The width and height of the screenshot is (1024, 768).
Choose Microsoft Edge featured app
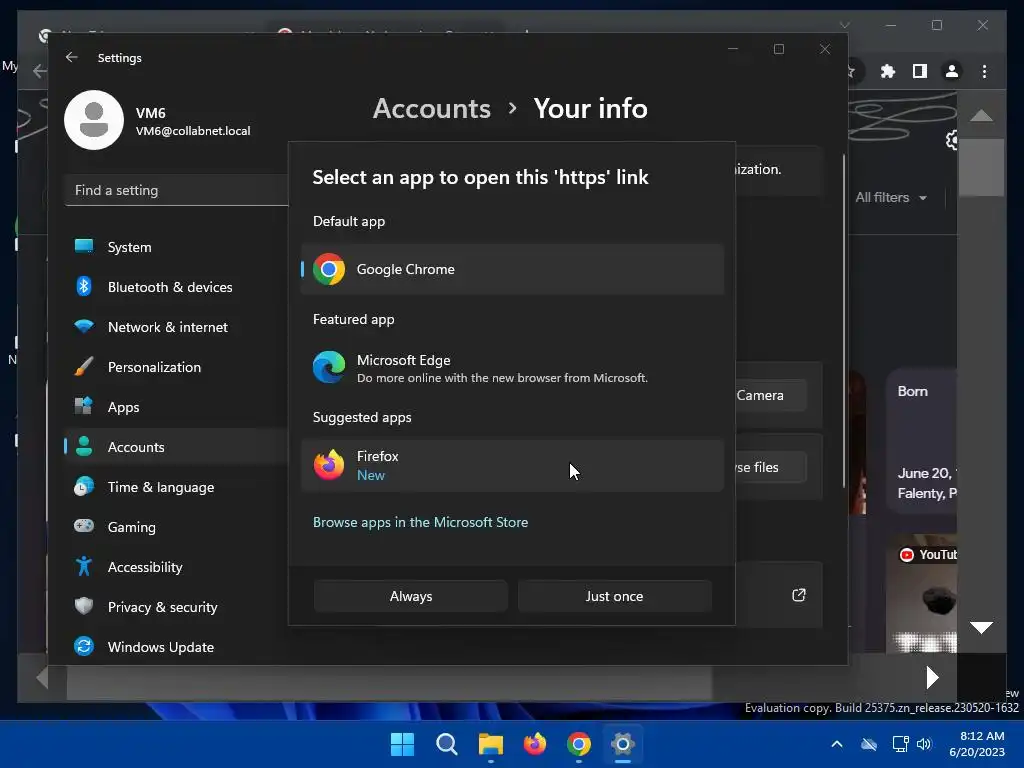click(x=512, y=368)
